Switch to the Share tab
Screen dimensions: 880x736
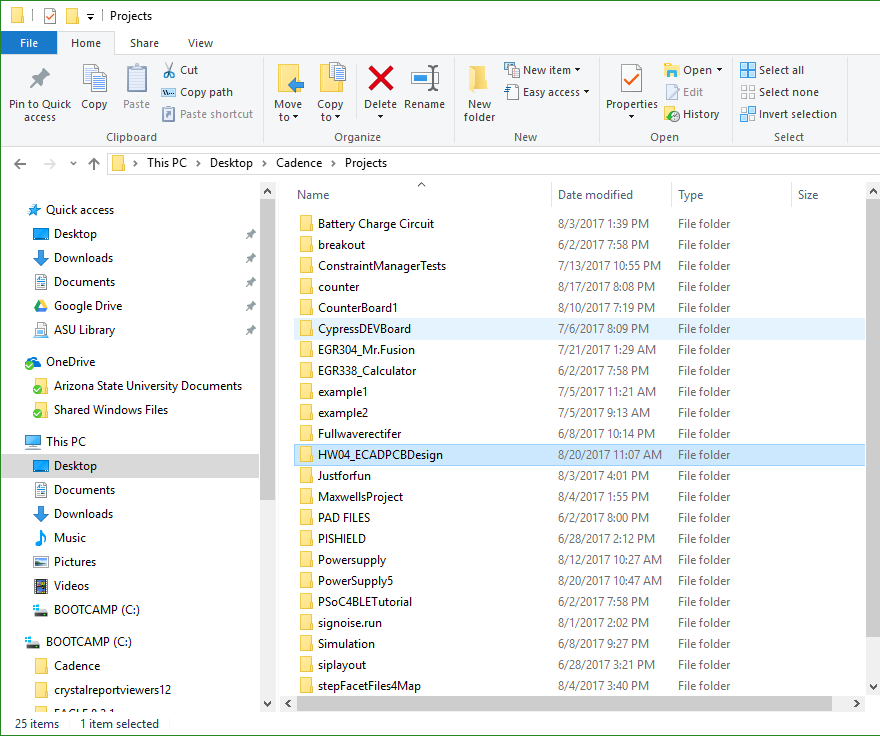coord(144,43)
